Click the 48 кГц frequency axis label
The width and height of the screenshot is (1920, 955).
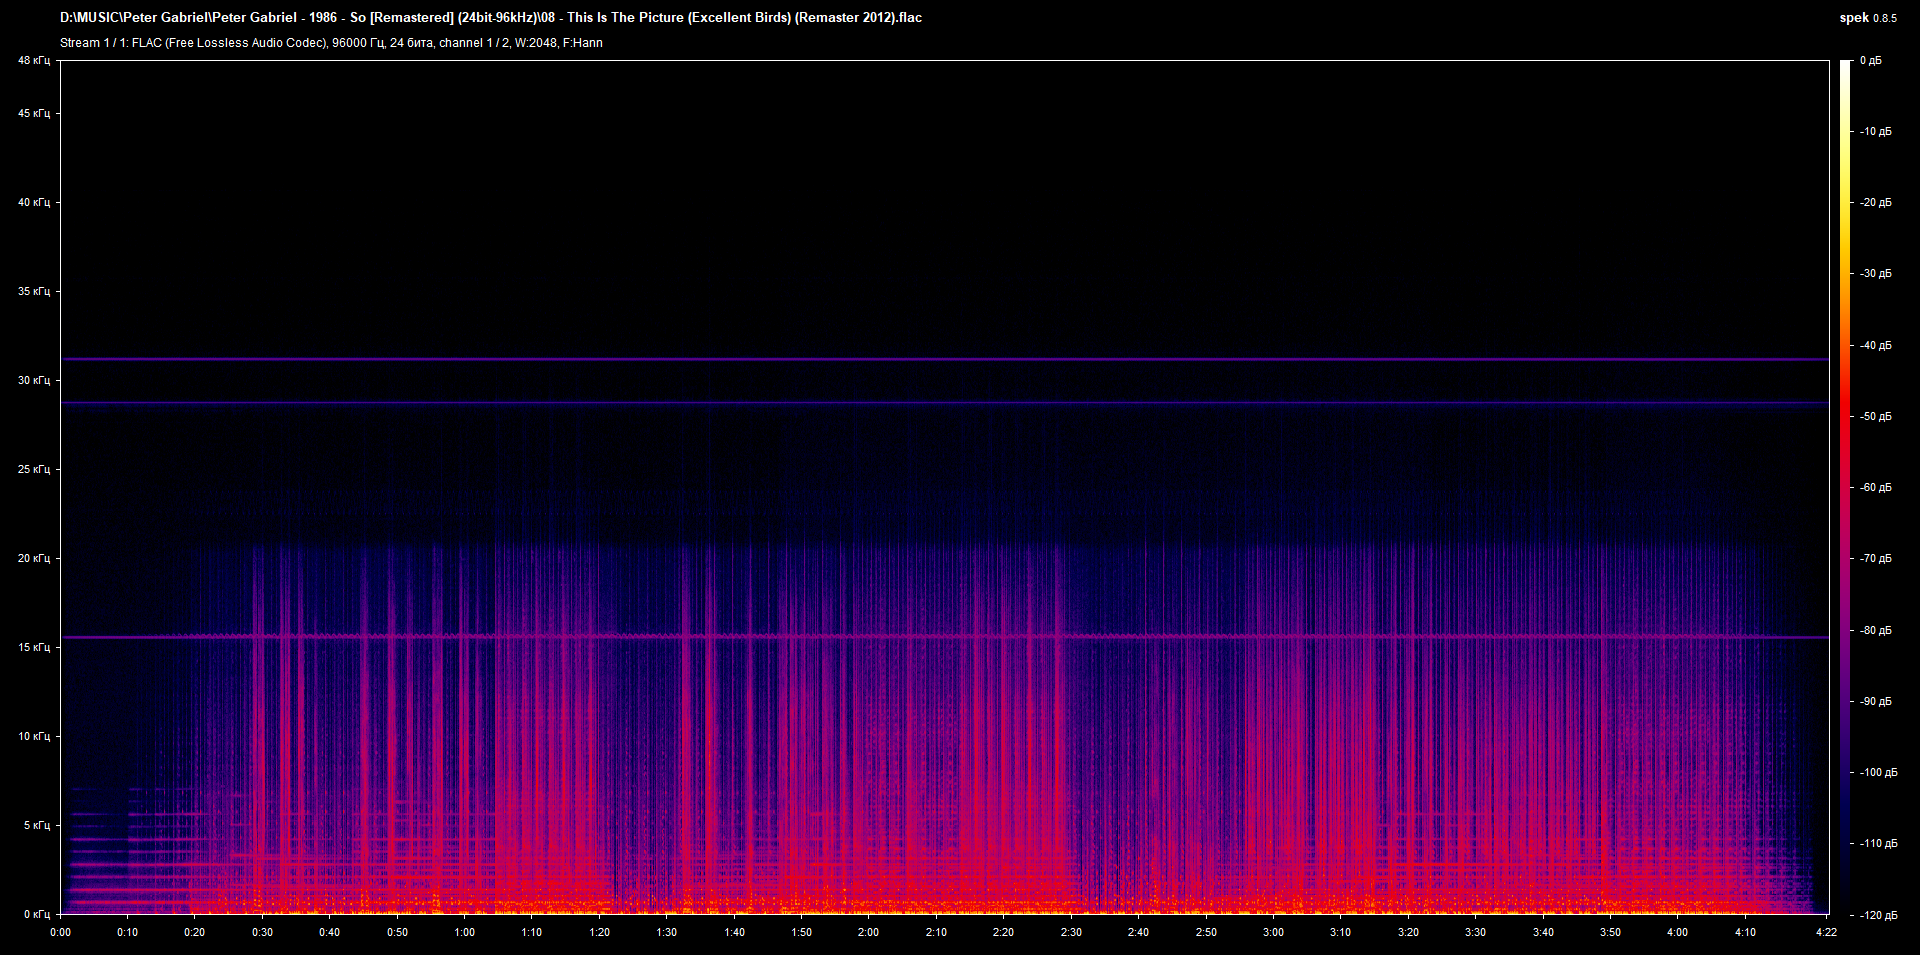pyautogui.click(x=33, y=61)
